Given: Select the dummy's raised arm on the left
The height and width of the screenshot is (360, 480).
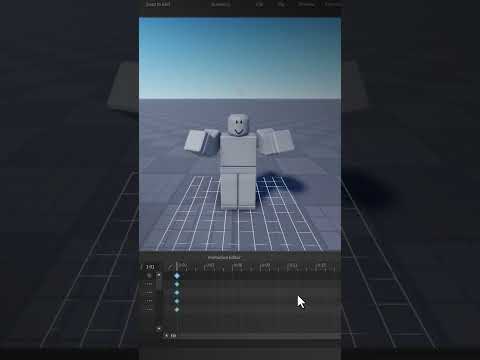Looking at the screenshot, I should [202, 142].
